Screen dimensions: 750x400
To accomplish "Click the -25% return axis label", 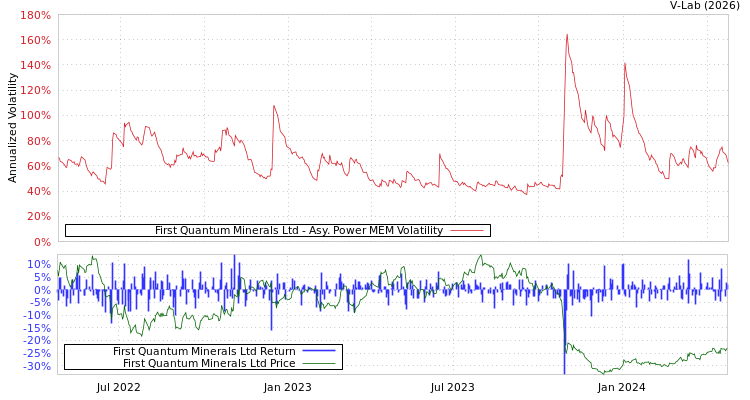I will (35, 353).
